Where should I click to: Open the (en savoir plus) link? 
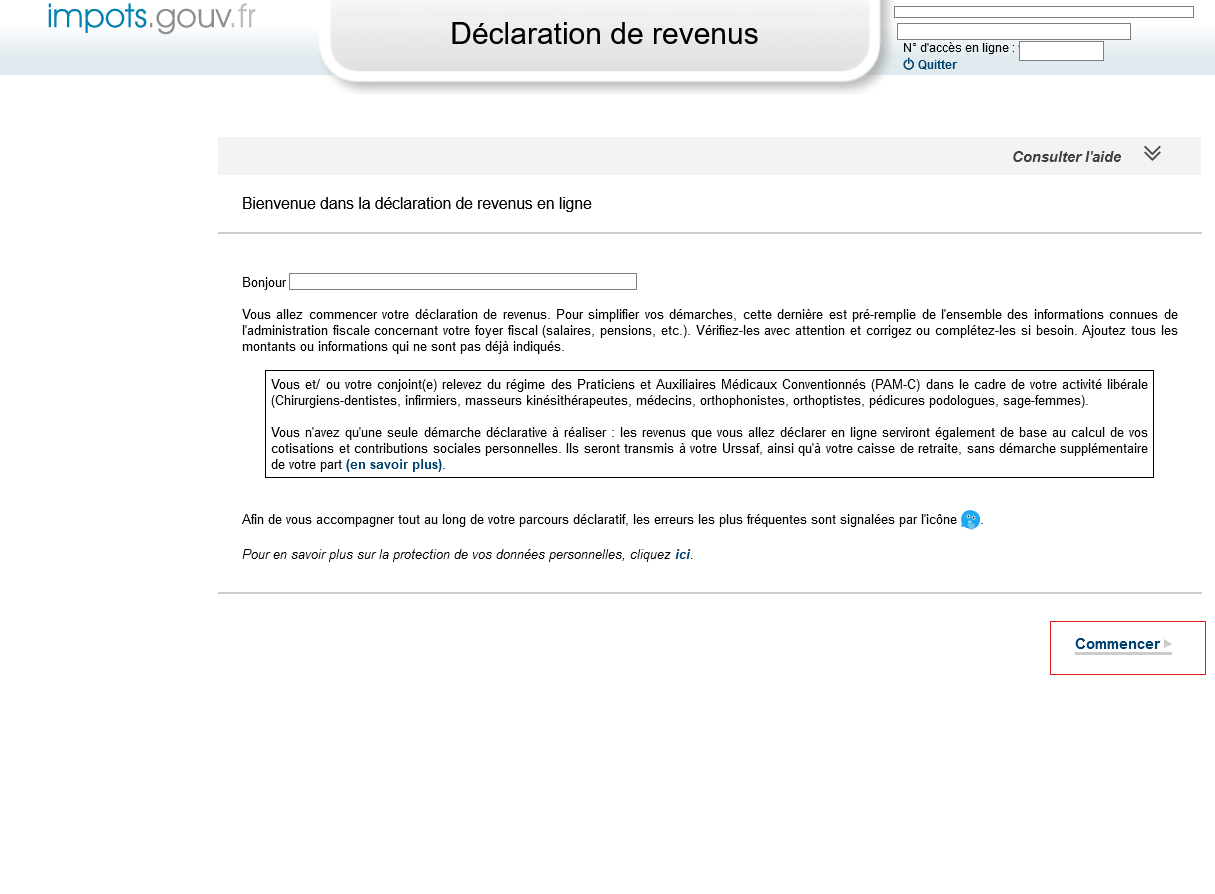[394, 465]
